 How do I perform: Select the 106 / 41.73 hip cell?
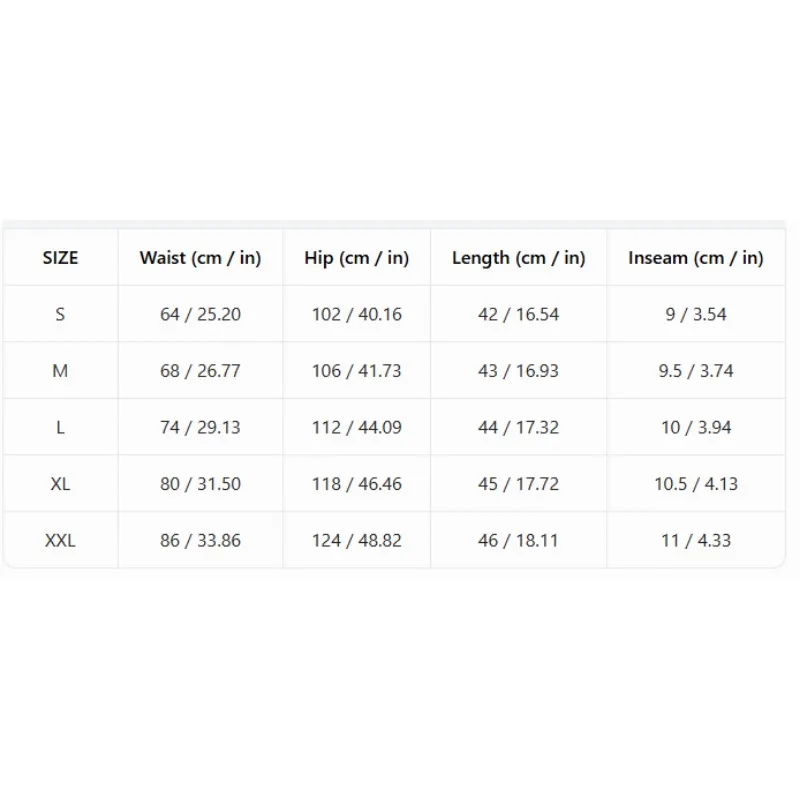coord(357,370)
